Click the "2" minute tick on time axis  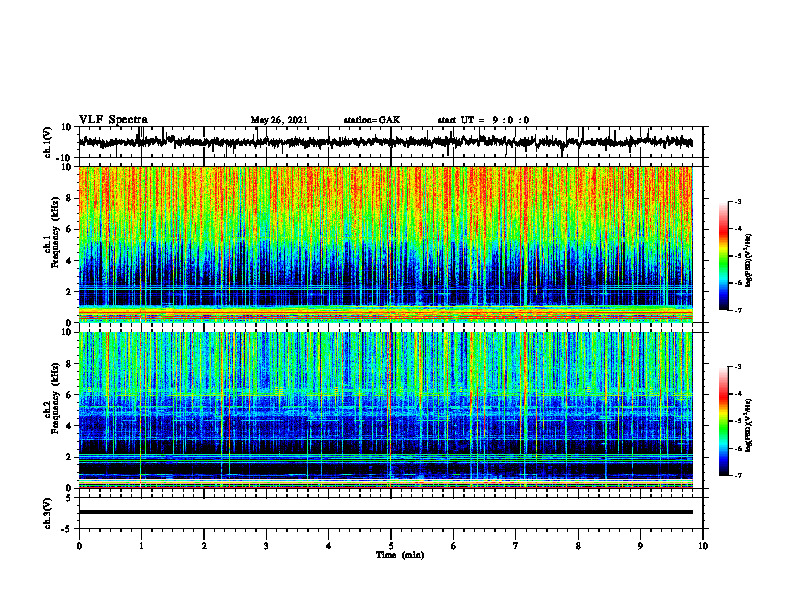[204, 546]
